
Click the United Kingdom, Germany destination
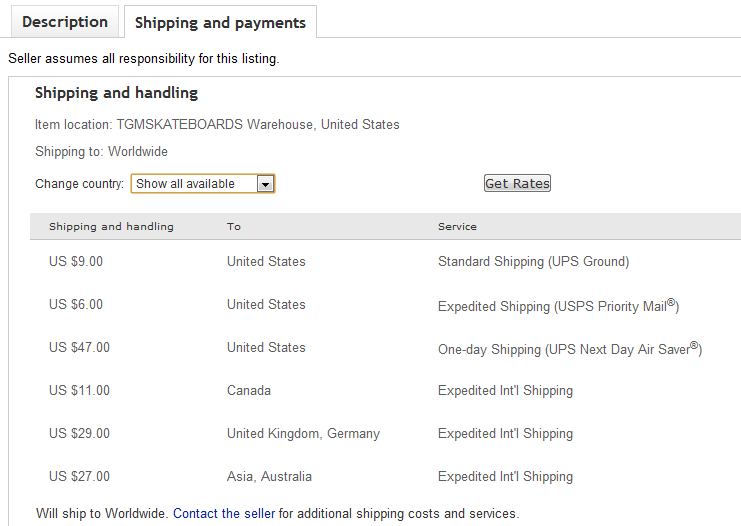tap(303, 434)
